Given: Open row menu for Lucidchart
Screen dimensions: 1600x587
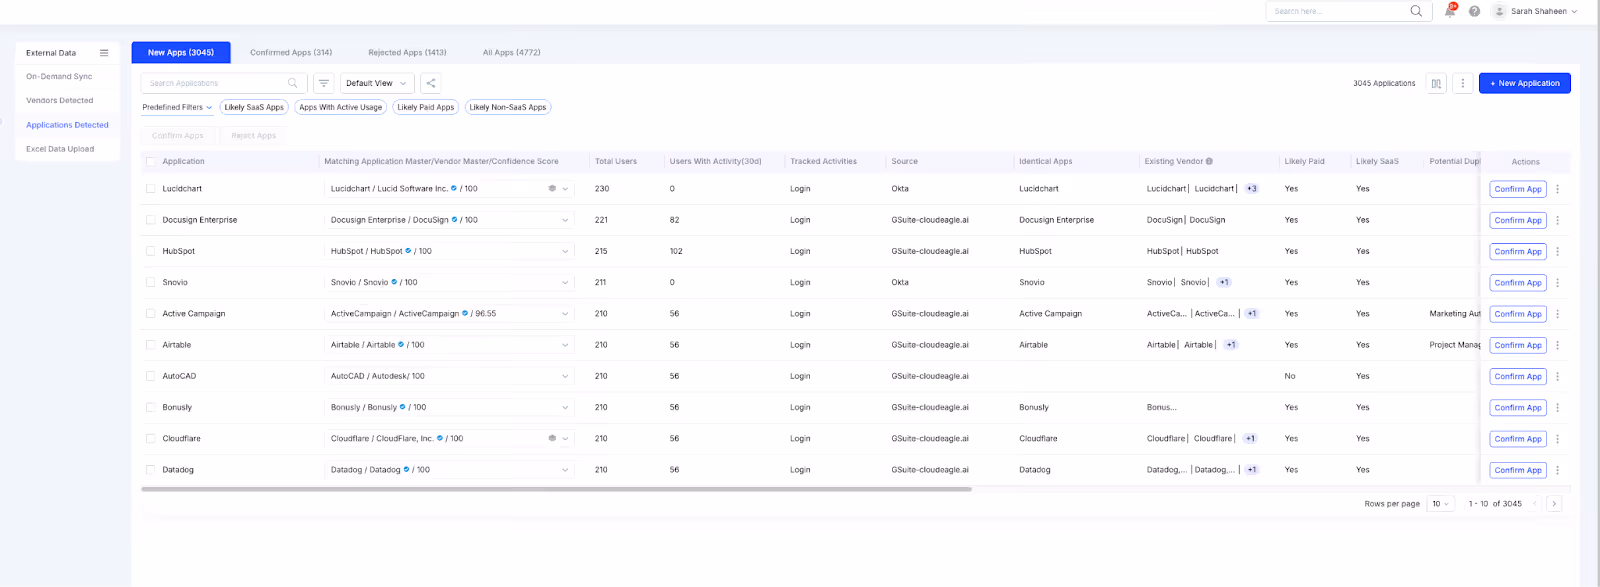Looking at the screenshot, I should (1557, 189).
